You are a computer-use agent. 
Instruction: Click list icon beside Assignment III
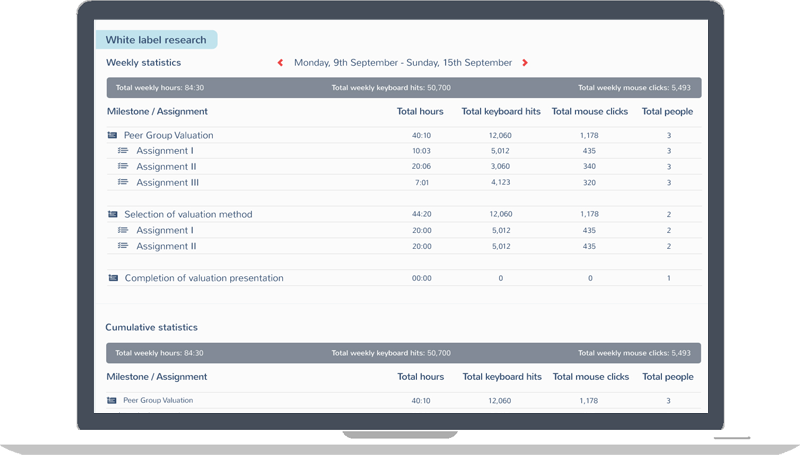(123, 182)
